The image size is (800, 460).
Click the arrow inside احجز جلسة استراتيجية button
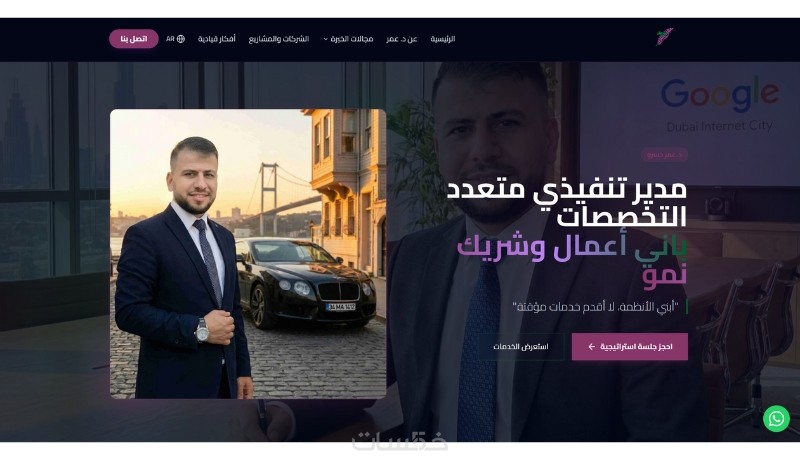point(591,347)
